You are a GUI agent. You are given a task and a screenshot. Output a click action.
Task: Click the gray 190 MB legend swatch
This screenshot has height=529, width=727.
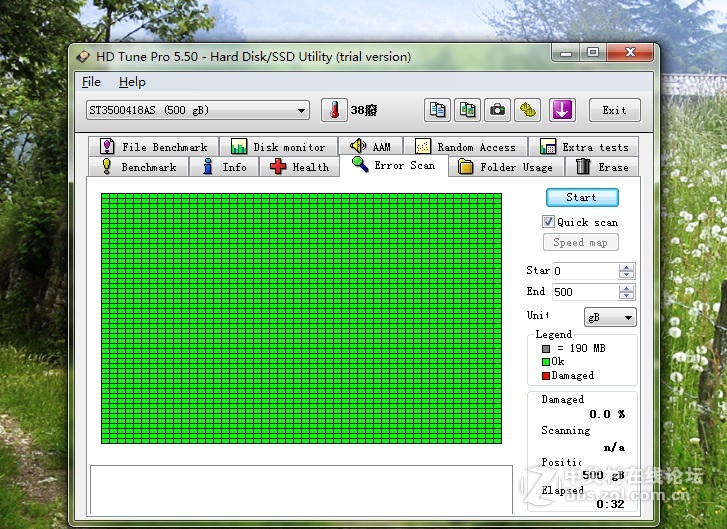[x=546, y=349]
